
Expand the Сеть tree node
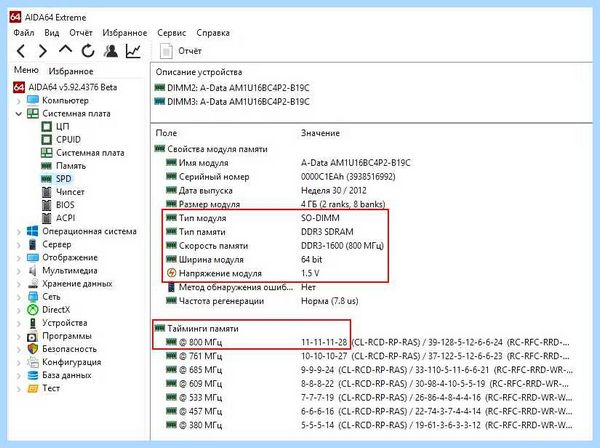(18, 297)
